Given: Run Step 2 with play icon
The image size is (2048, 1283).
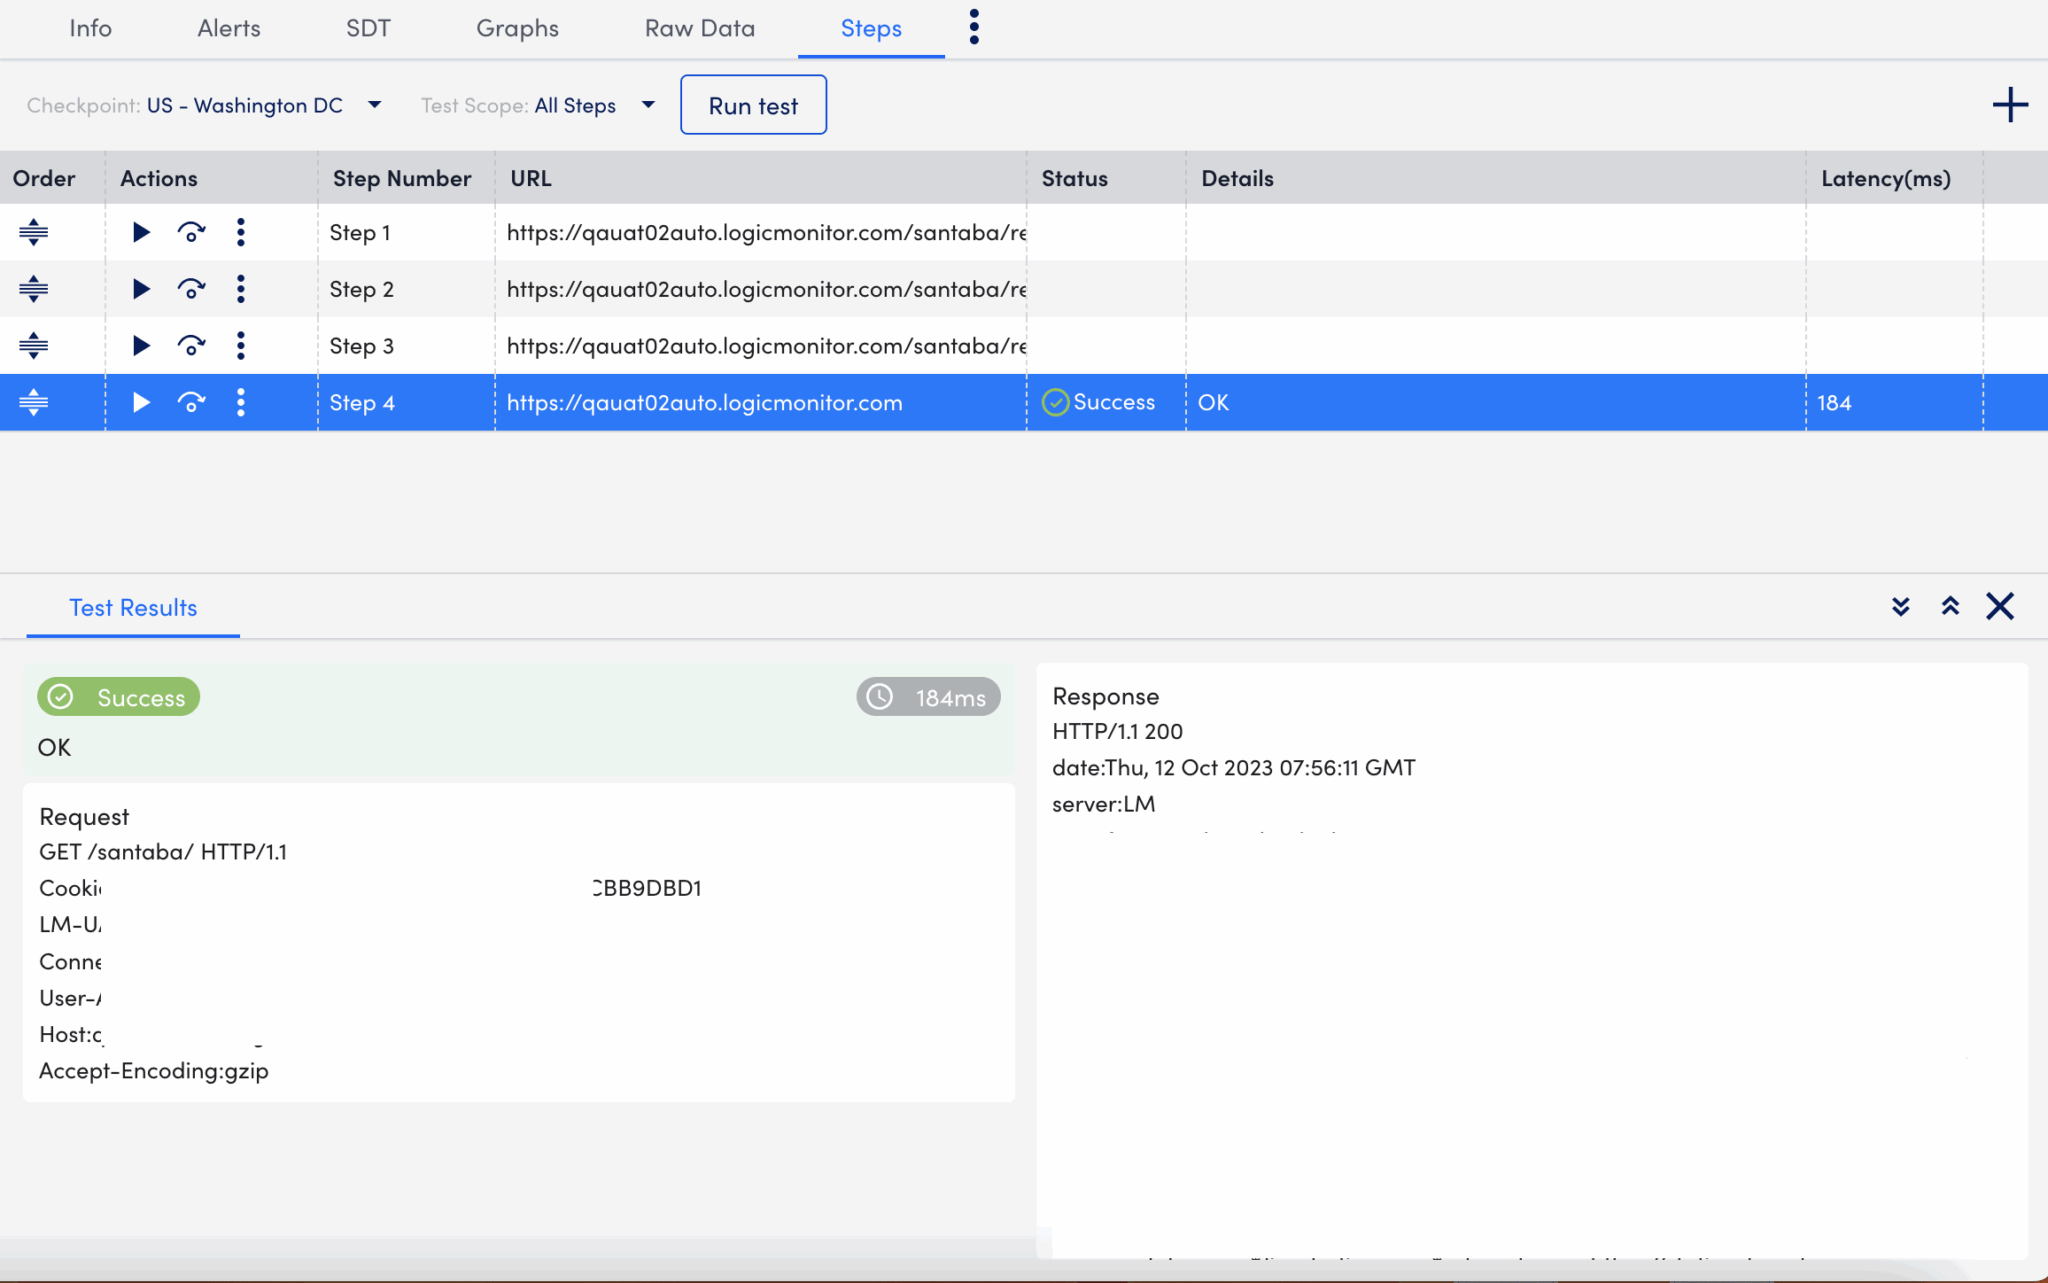Looking at the screenshot, I should 141,289.
